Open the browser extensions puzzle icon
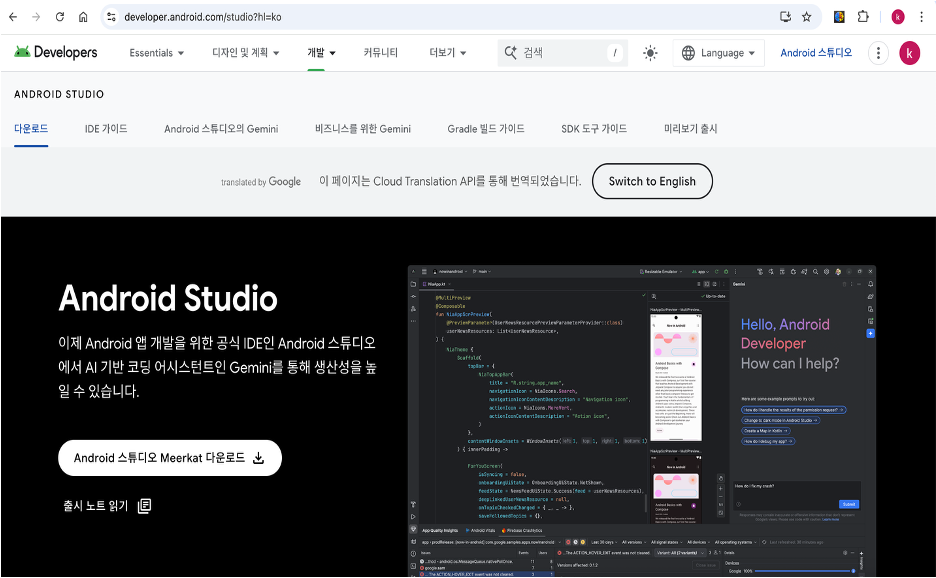Screen dimensions: 936x578 (x=863, y=17)
